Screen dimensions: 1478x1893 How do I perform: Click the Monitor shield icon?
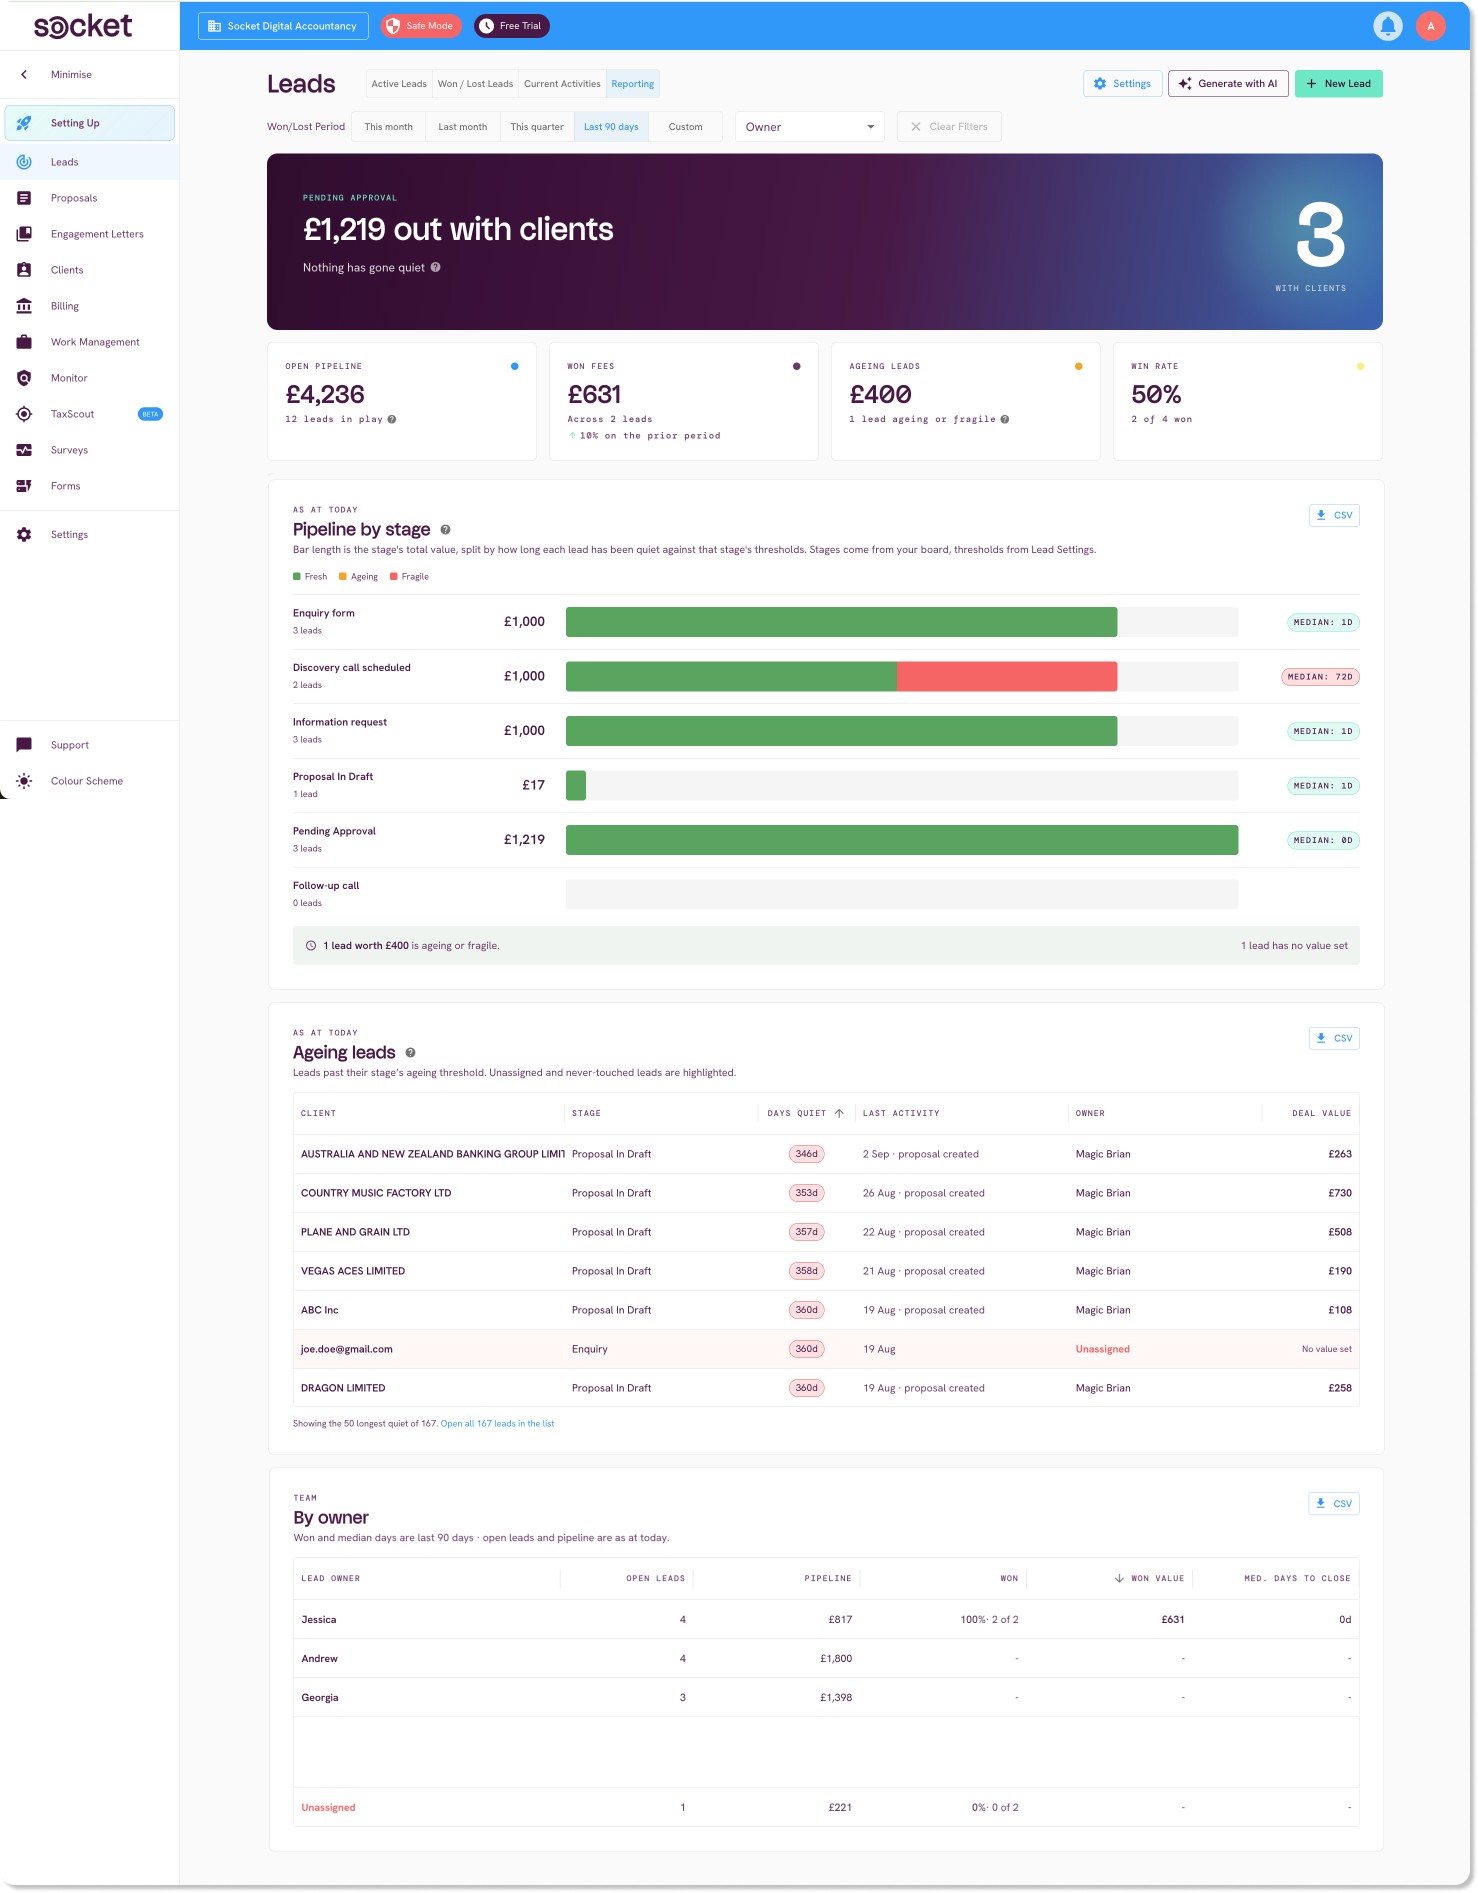[x=24, y=378]
